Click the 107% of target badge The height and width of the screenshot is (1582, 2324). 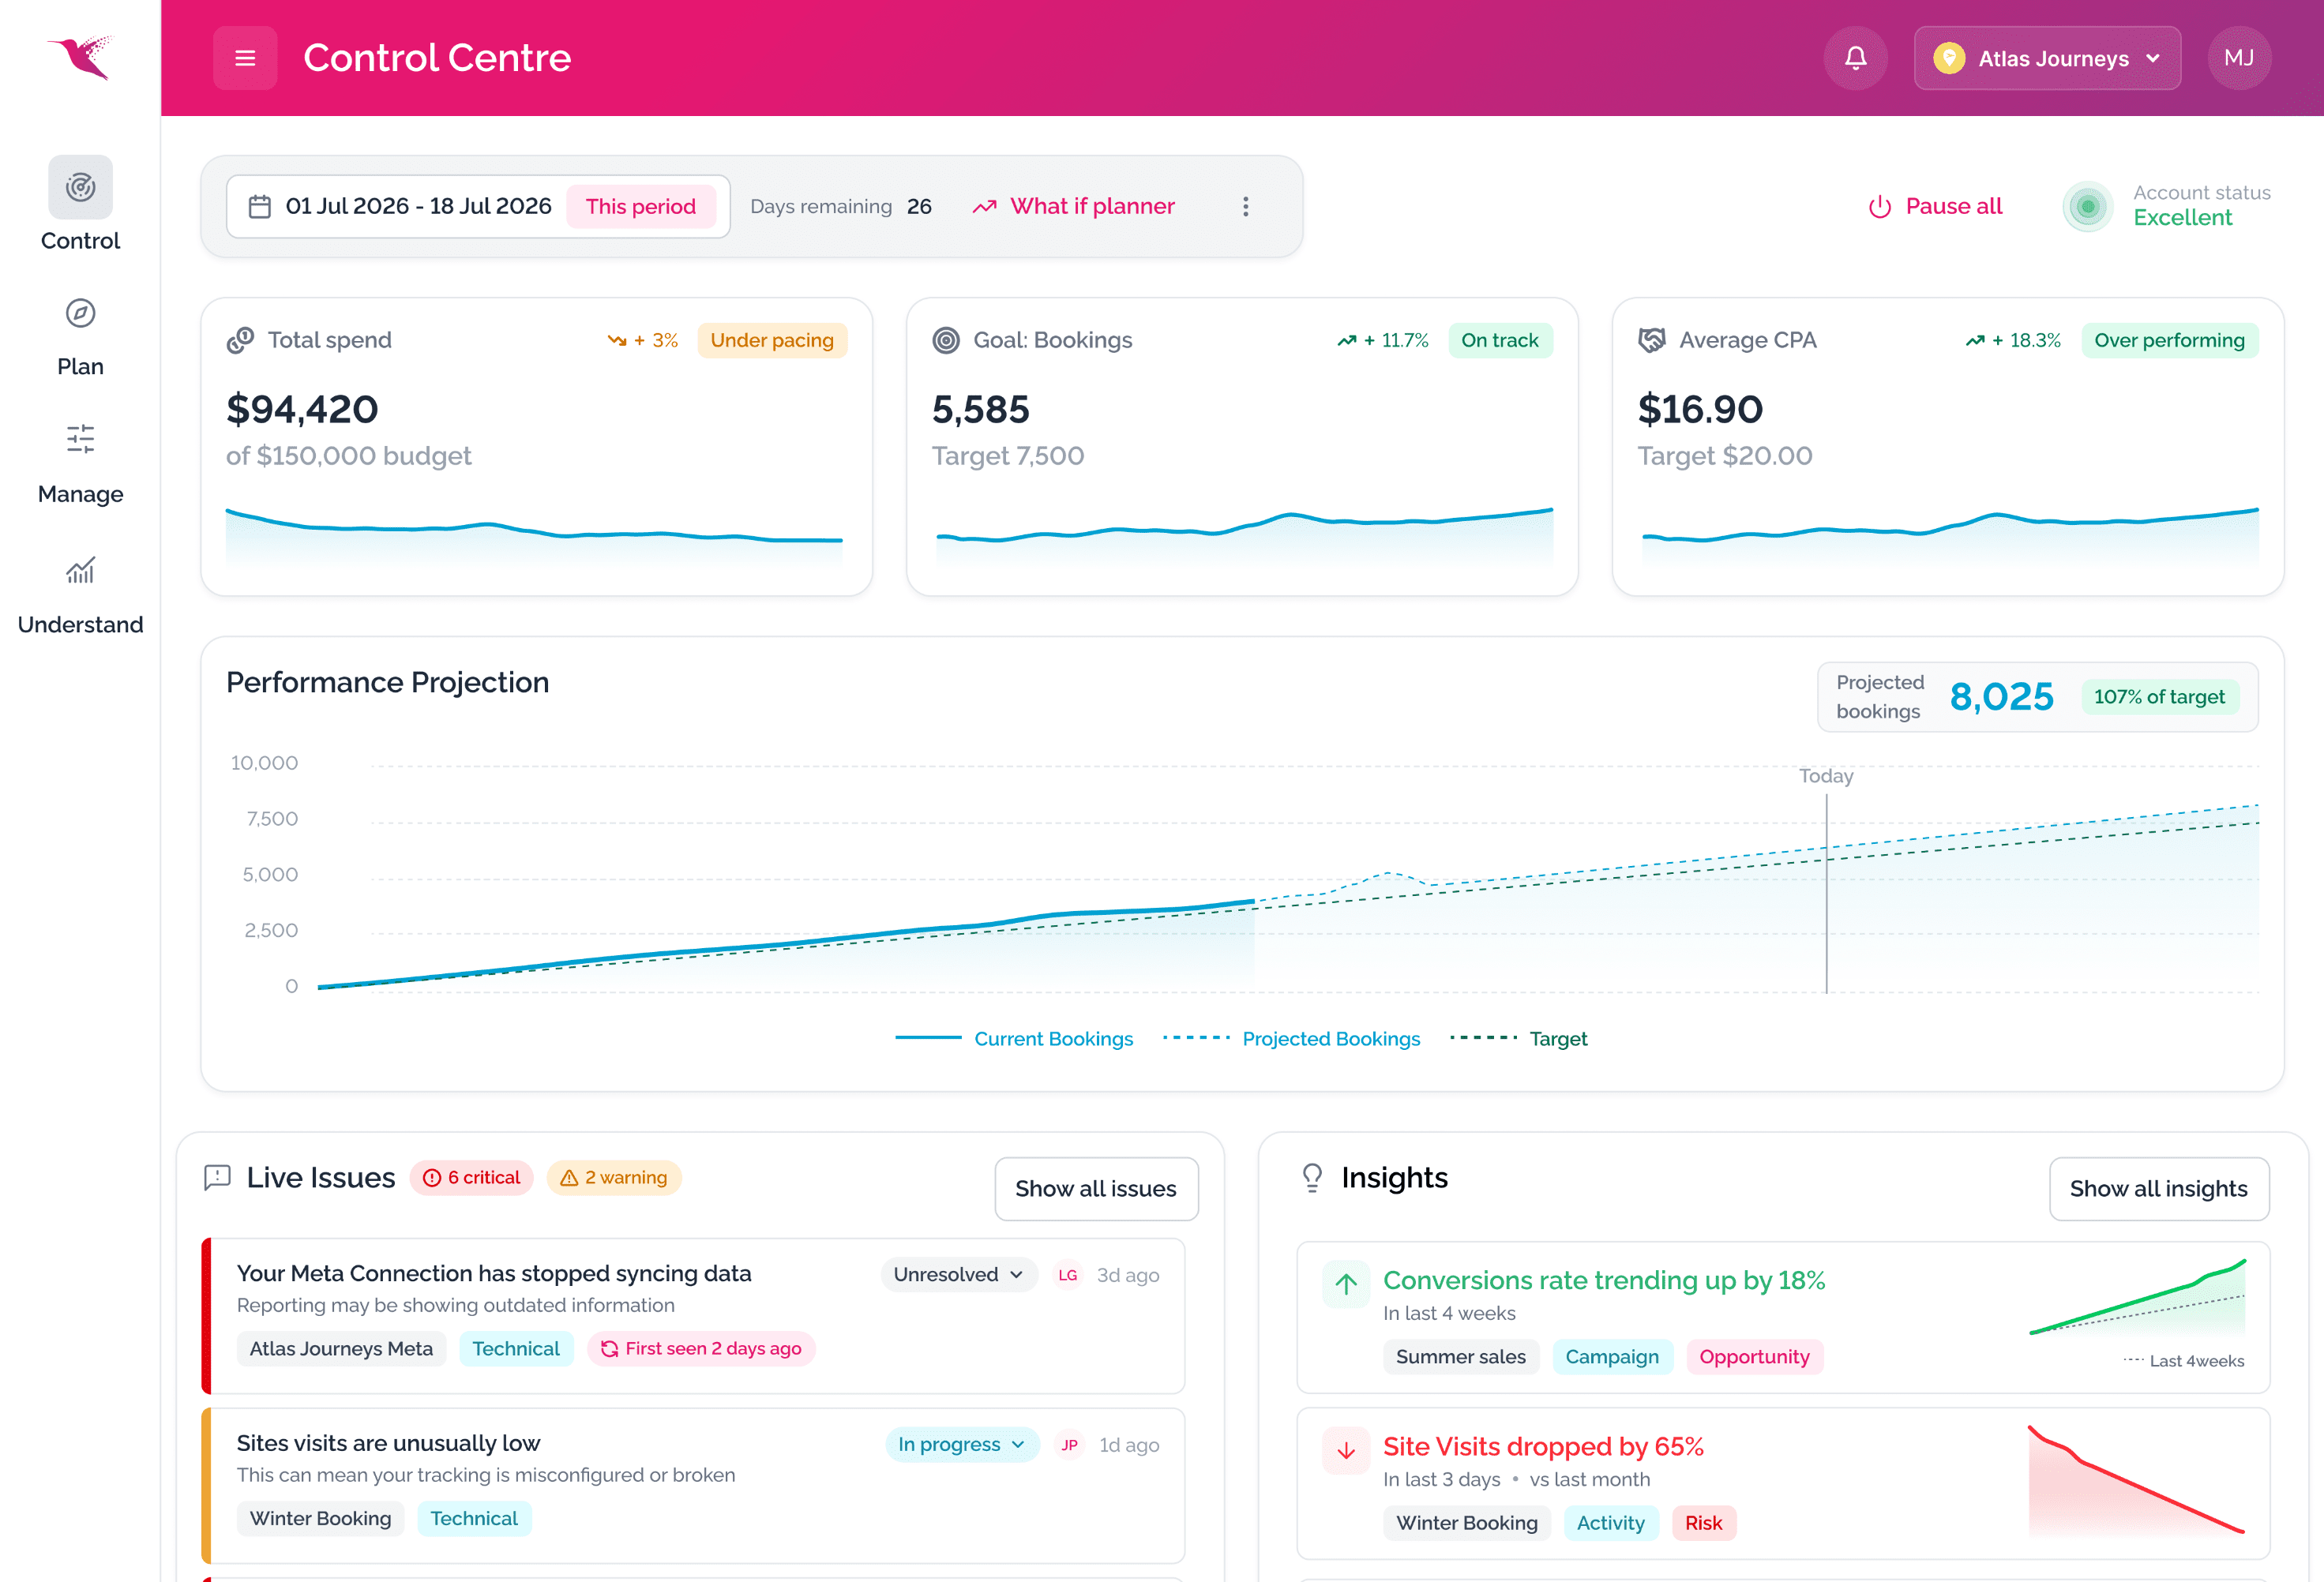pos(2159,696)
